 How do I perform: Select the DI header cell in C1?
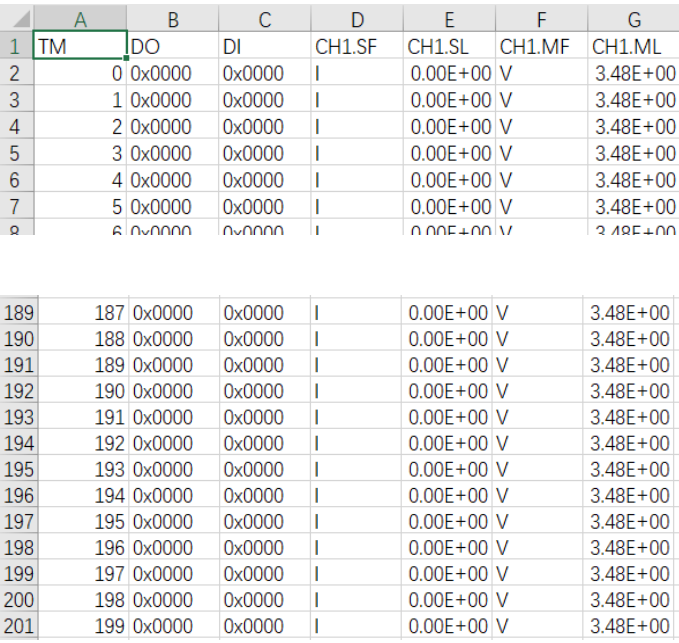point(265,46)
